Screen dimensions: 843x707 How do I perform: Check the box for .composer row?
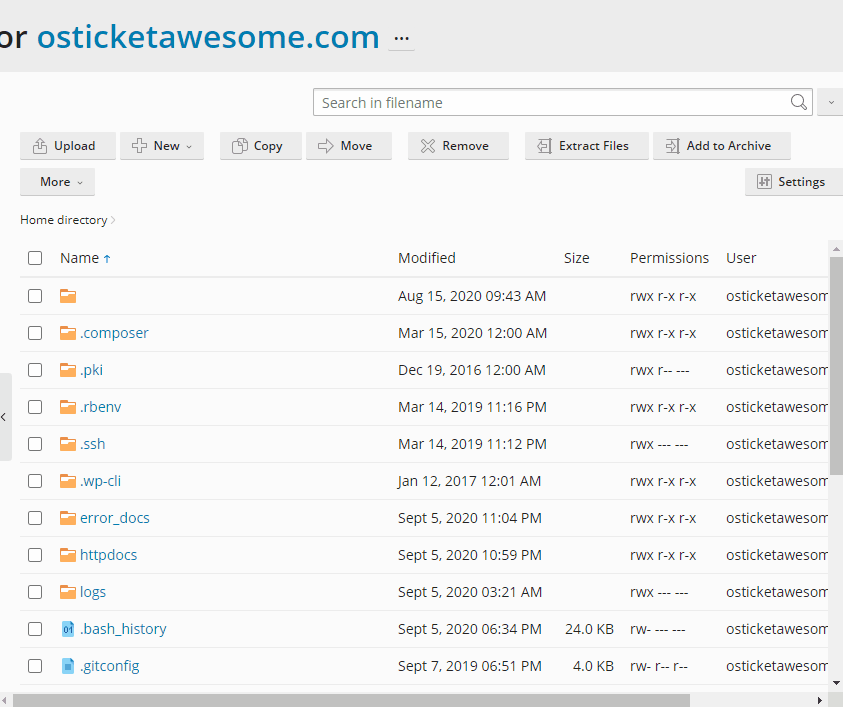35,333
